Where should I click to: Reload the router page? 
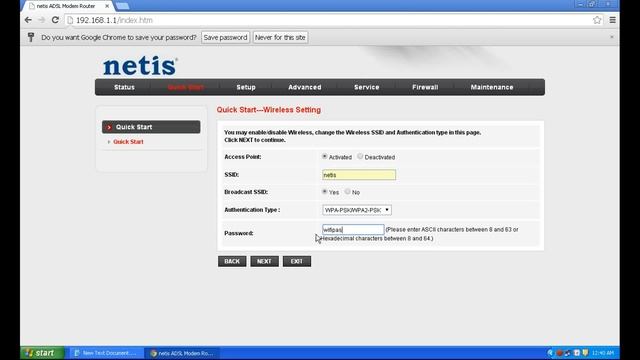55,20
